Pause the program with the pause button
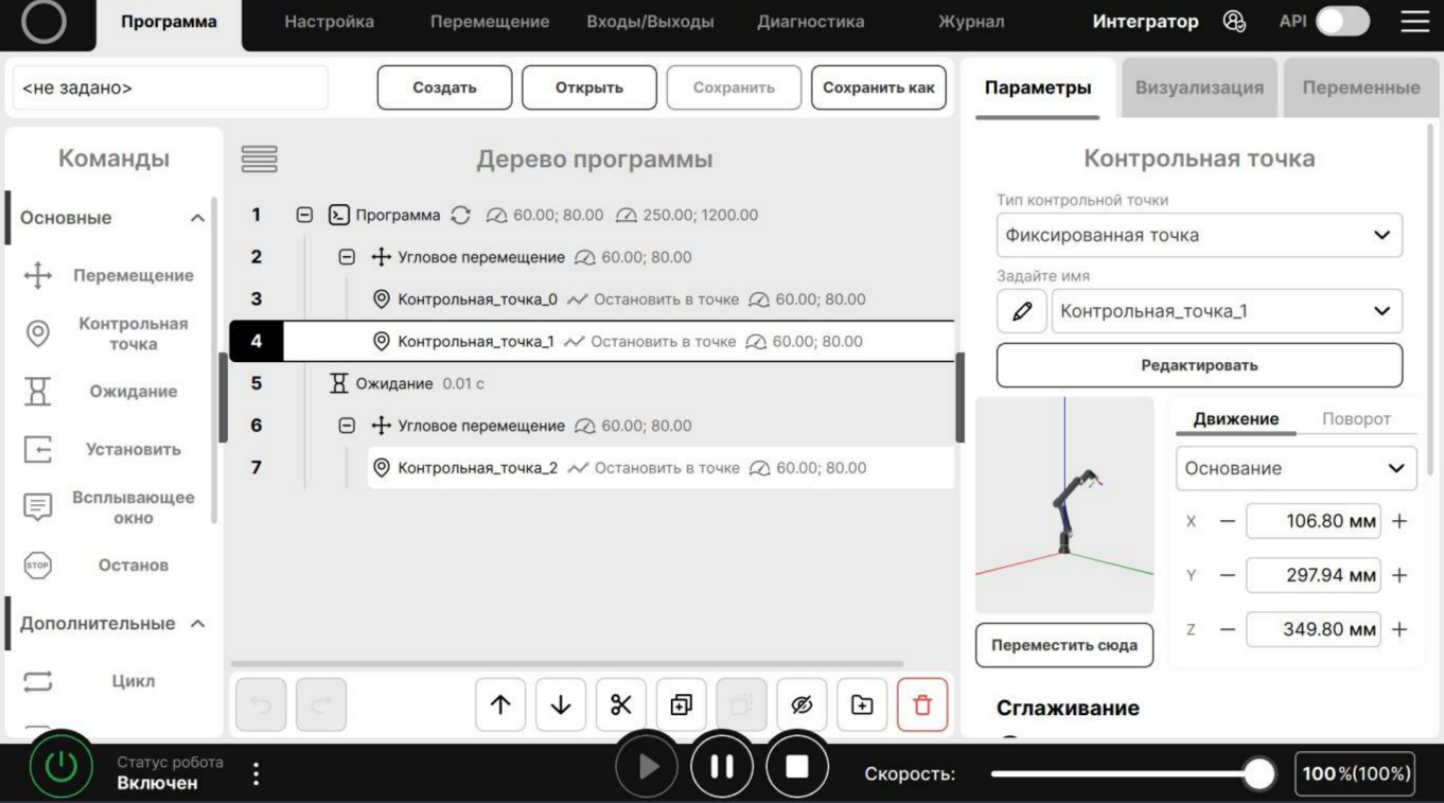Screen dimensions: 1444x803 (x=721, y=767)
